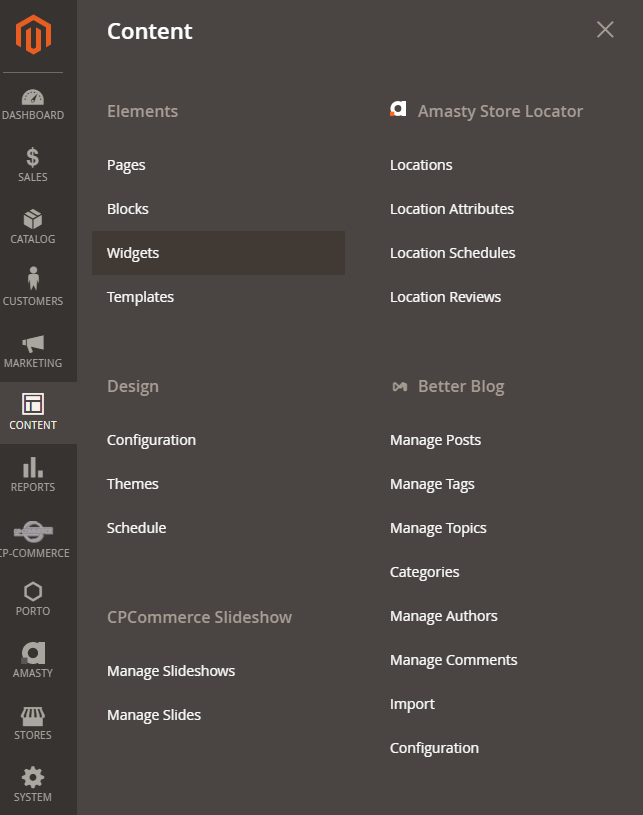
Task: Open Location Reviews
Action: click(445, 297)
